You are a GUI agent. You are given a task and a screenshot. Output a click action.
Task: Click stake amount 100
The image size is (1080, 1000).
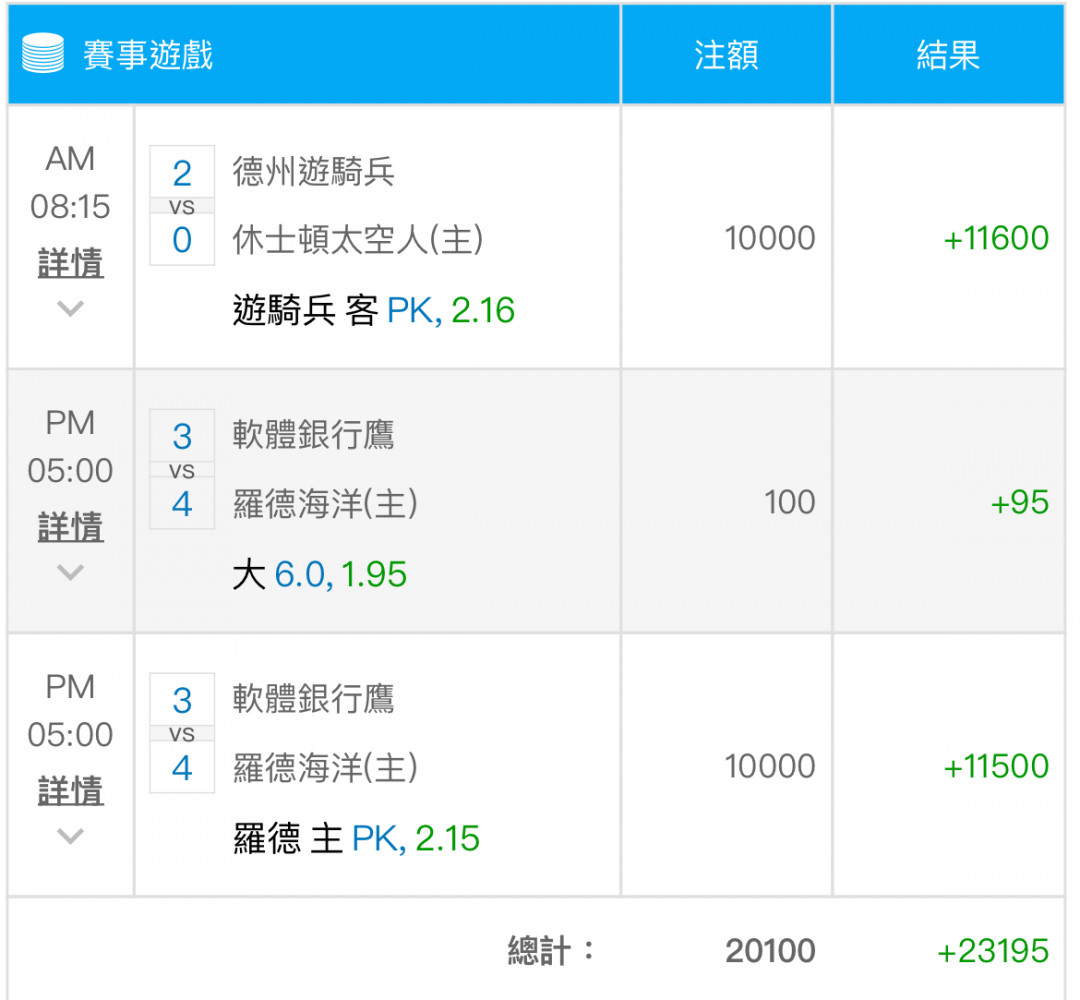789,502
